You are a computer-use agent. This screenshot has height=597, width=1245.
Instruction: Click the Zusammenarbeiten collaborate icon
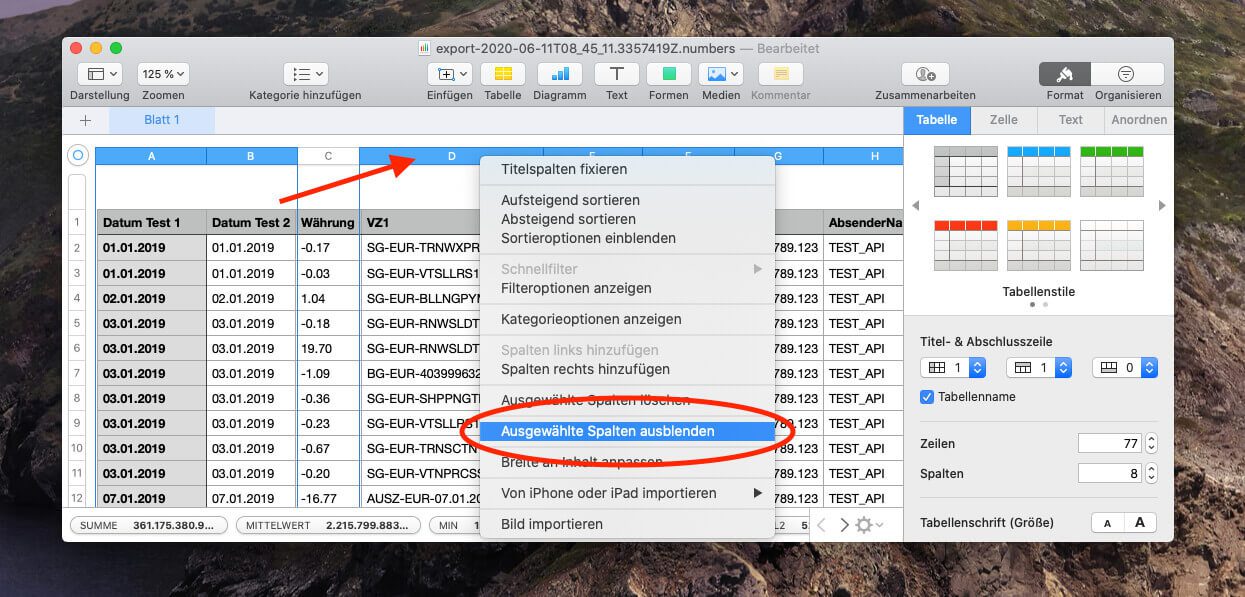925,75
